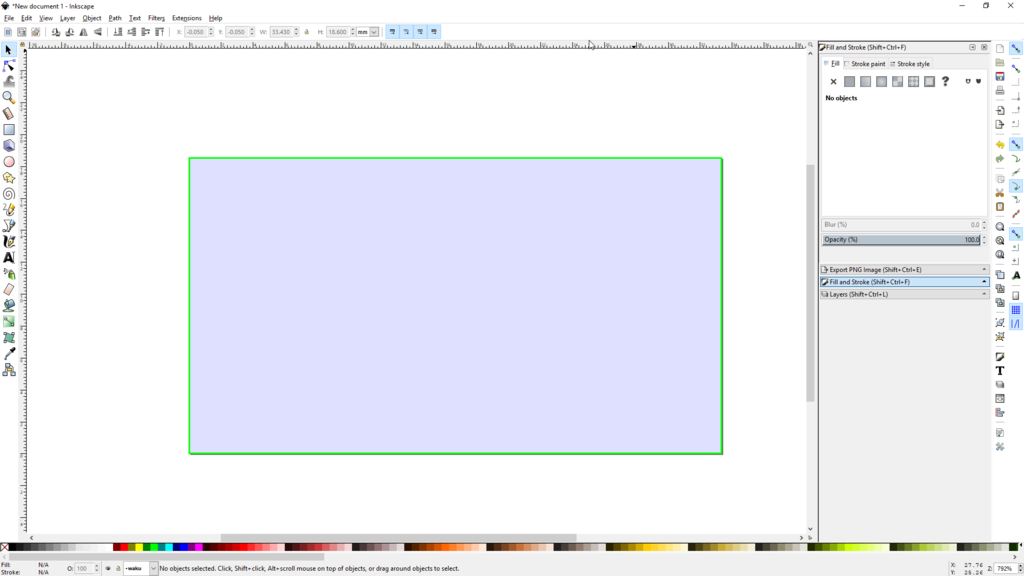Click the Undo arrow in command bar
The width and height of the screenshot is (1024, 576).
pos(1000,144)
